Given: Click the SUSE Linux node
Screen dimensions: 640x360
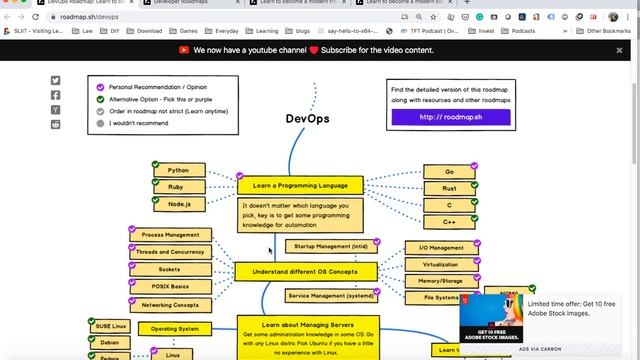Looking at the screenshot, I should pos(110,327).
